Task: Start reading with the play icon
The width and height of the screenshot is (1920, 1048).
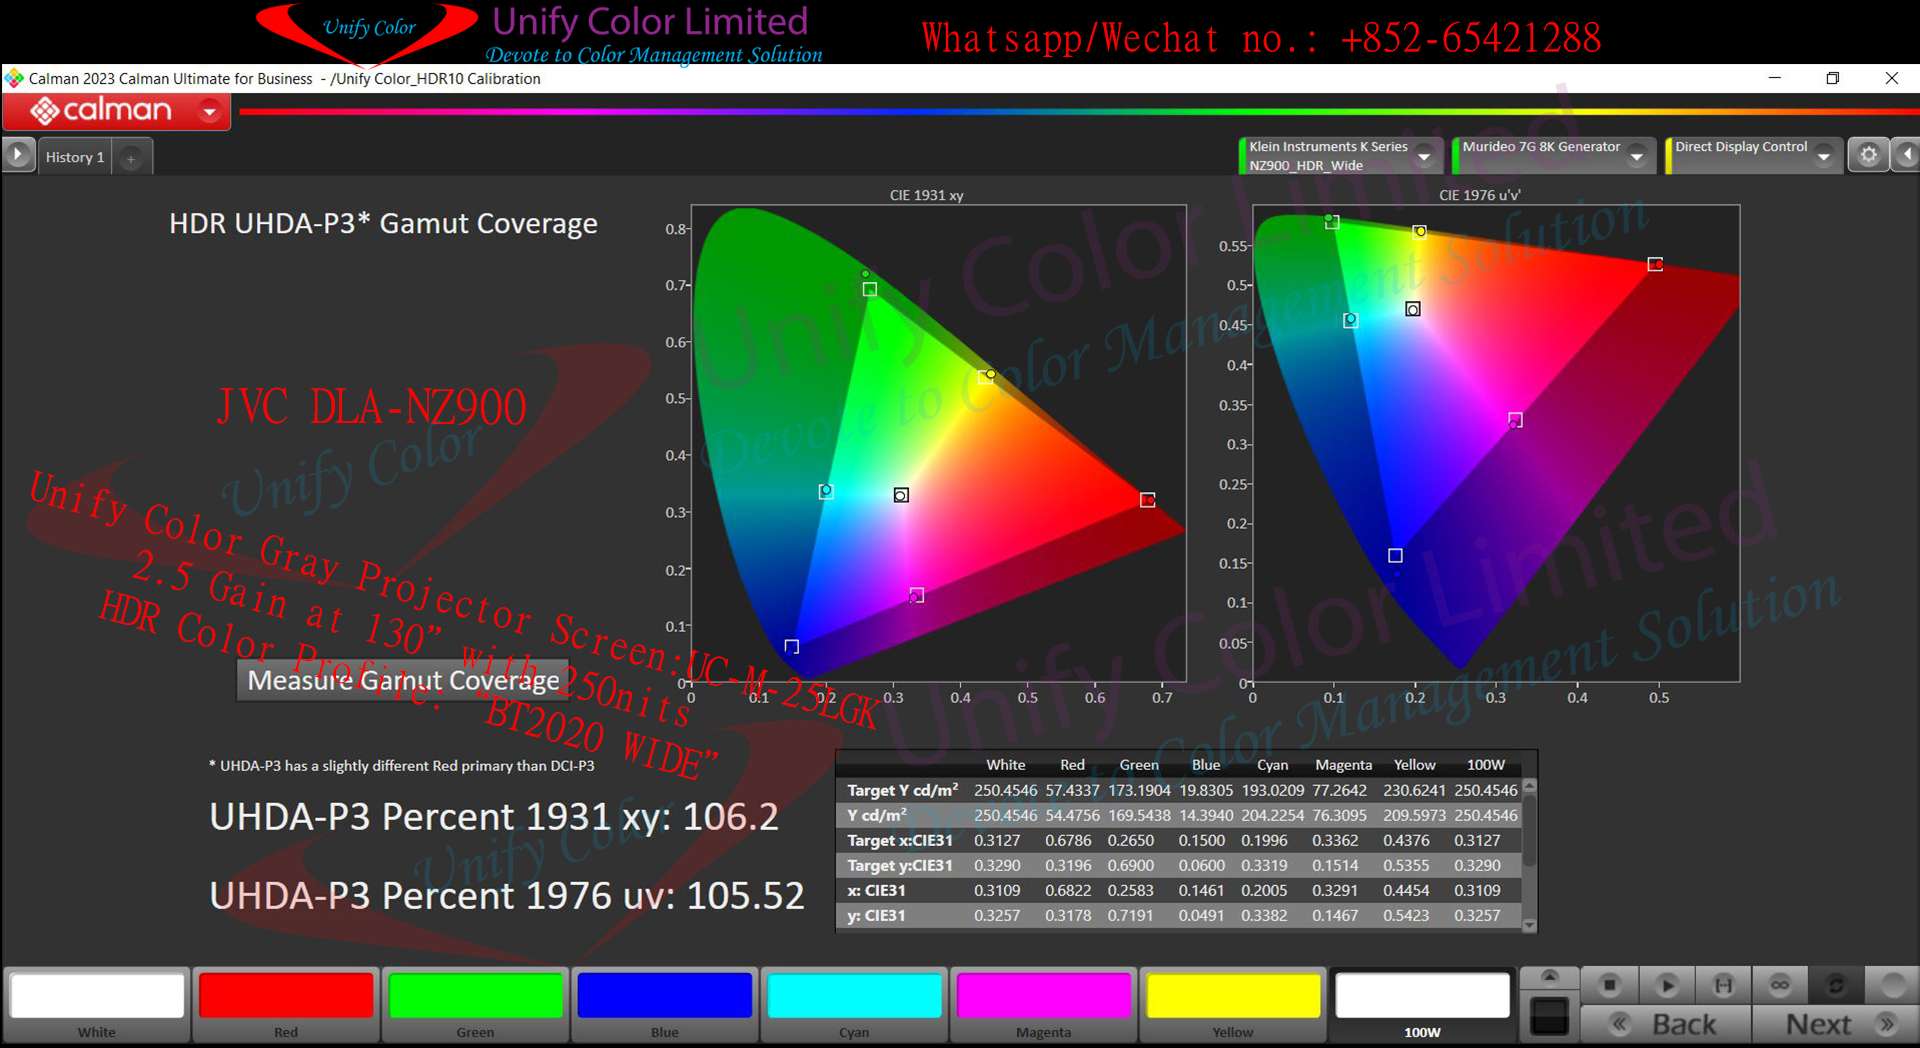Action: tap(1666, 985)
